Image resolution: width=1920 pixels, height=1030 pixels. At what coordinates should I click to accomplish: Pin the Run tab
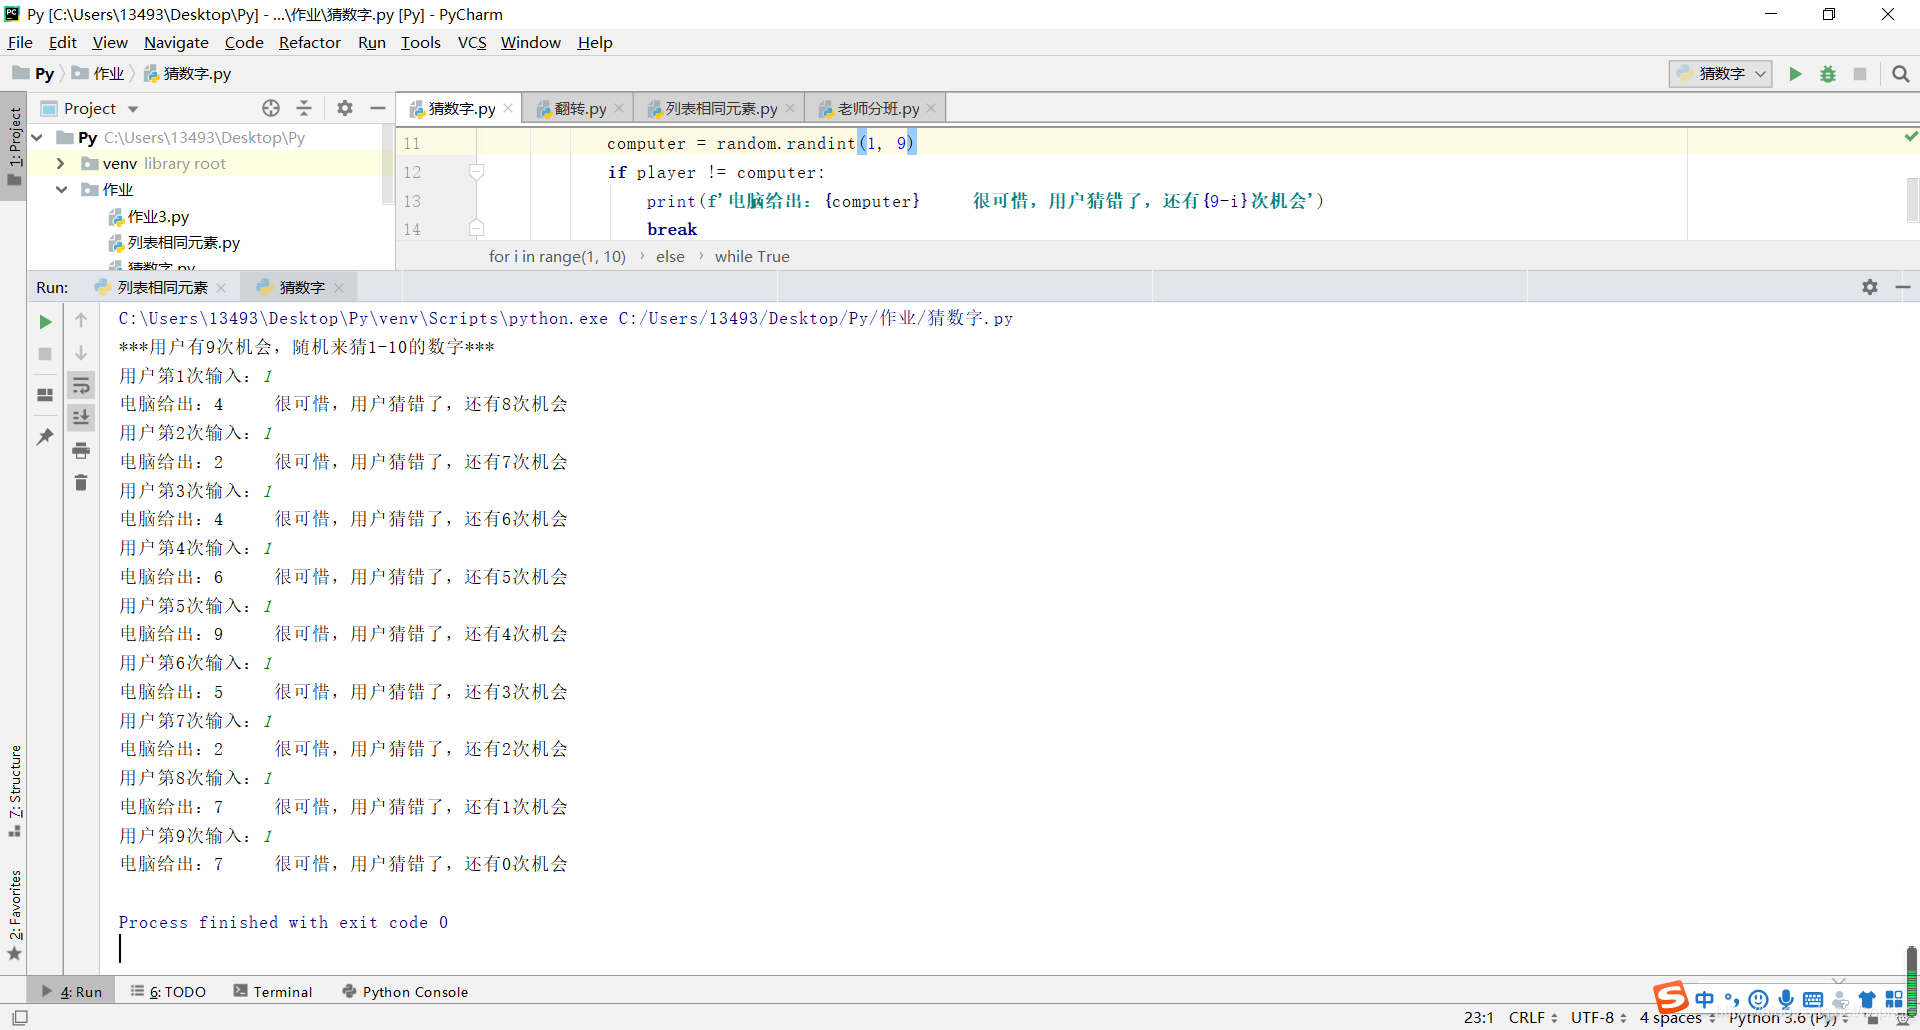(45, 437)
